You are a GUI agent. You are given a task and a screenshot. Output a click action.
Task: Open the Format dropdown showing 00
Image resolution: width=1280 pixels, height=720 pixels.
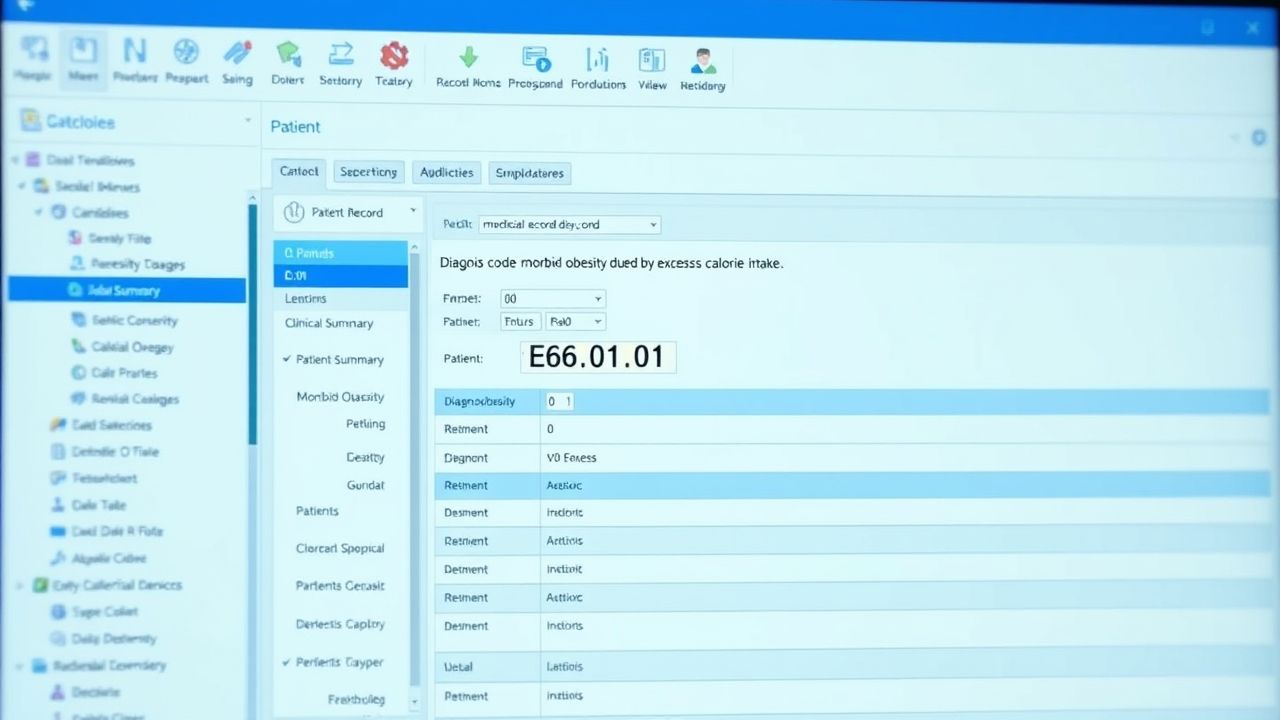(x=552, y=298)
